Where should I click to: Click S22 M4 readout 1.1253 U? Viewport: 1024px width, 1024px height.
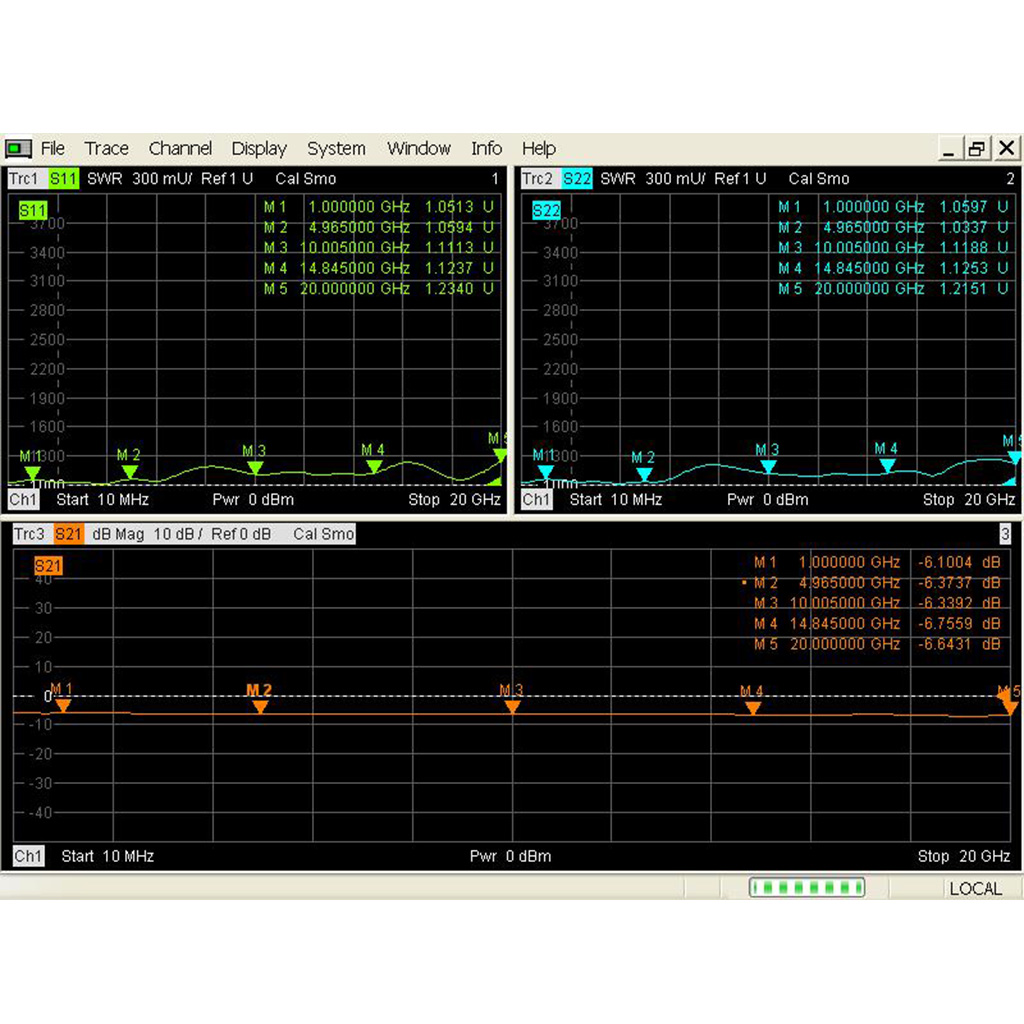(x=973, y=268)
